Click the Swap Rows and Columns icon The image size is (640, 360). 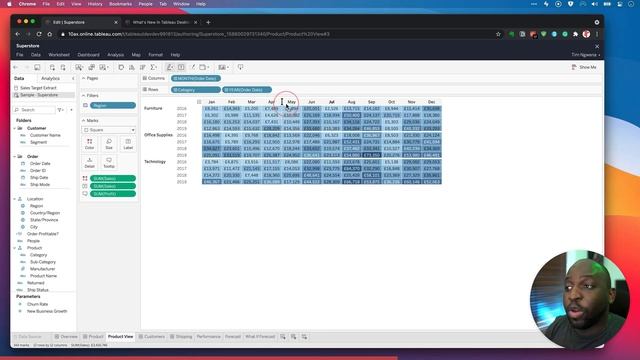121,67
